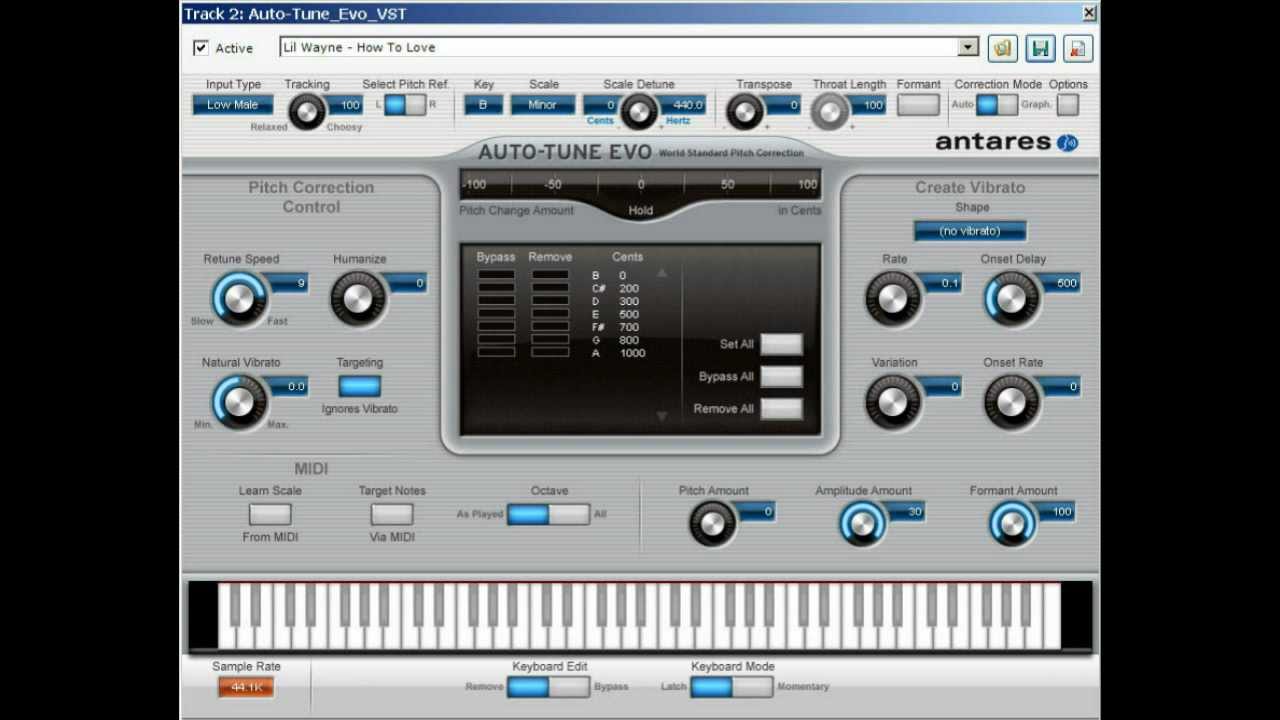Viewport: 1280px width, 720px height.
Task: Click the Humanize knob
Action: 357,298
